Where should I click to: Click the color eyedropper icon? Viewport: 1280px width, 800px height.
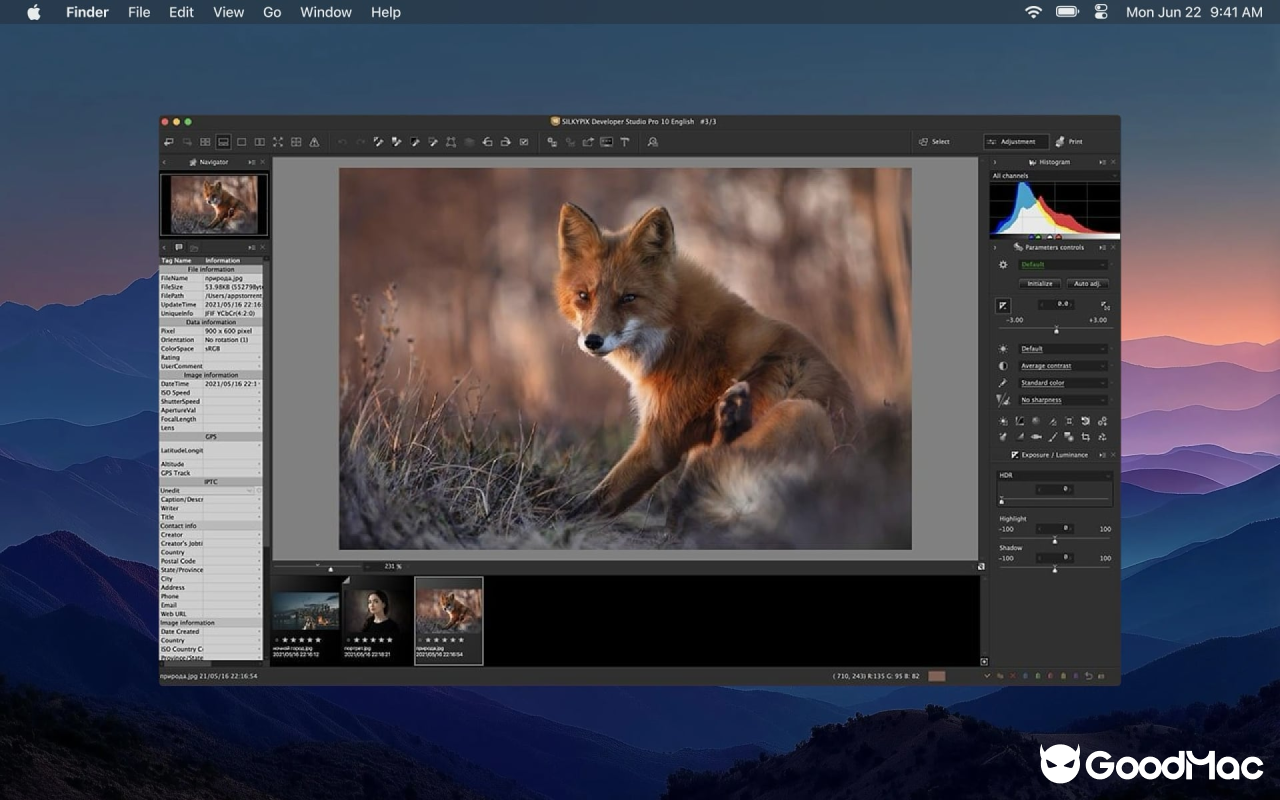click(1003, 383)
